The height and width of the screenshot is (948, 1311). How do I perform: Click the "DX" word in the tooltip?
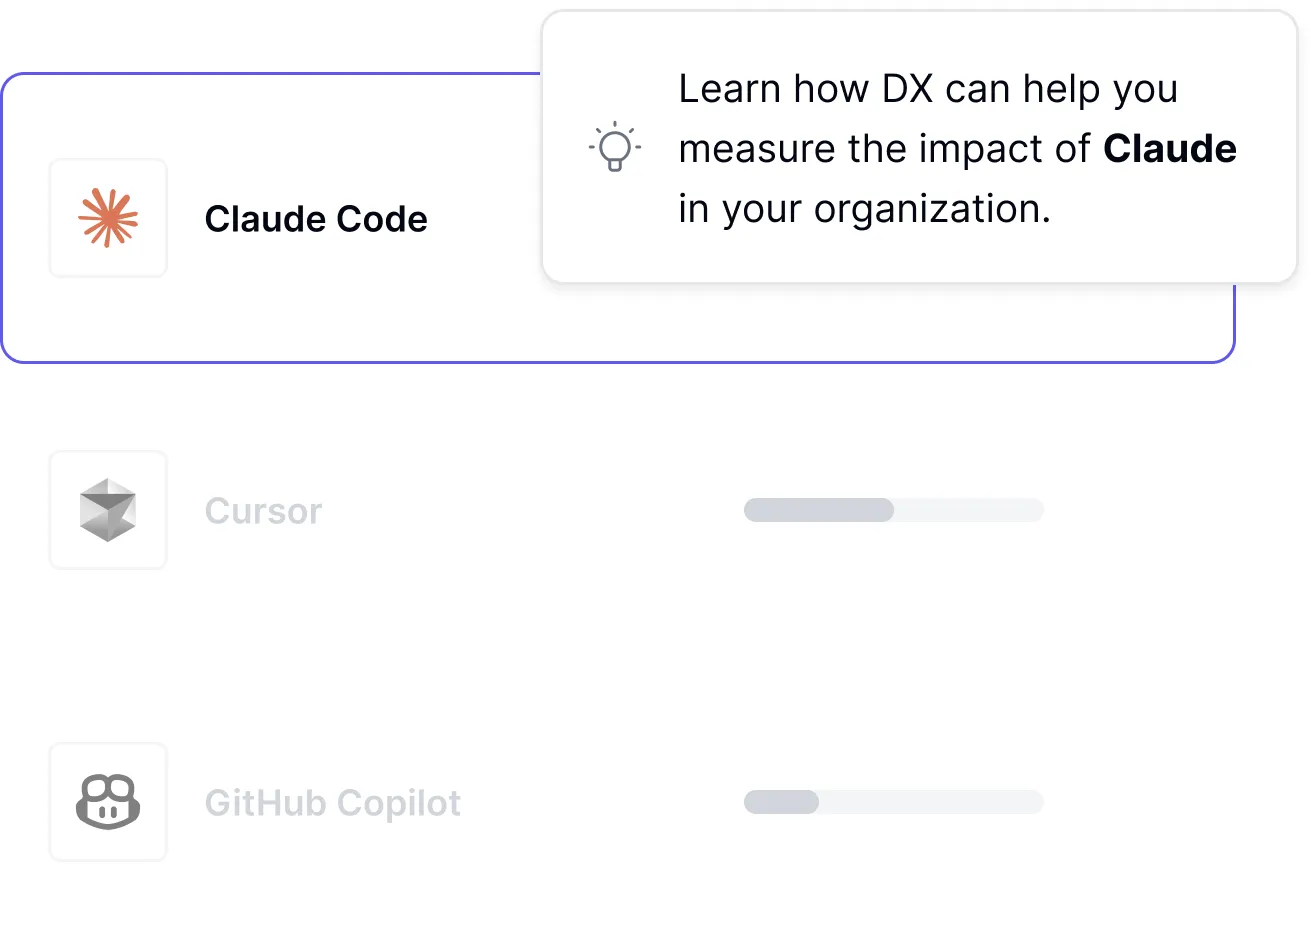coord(907,89)
